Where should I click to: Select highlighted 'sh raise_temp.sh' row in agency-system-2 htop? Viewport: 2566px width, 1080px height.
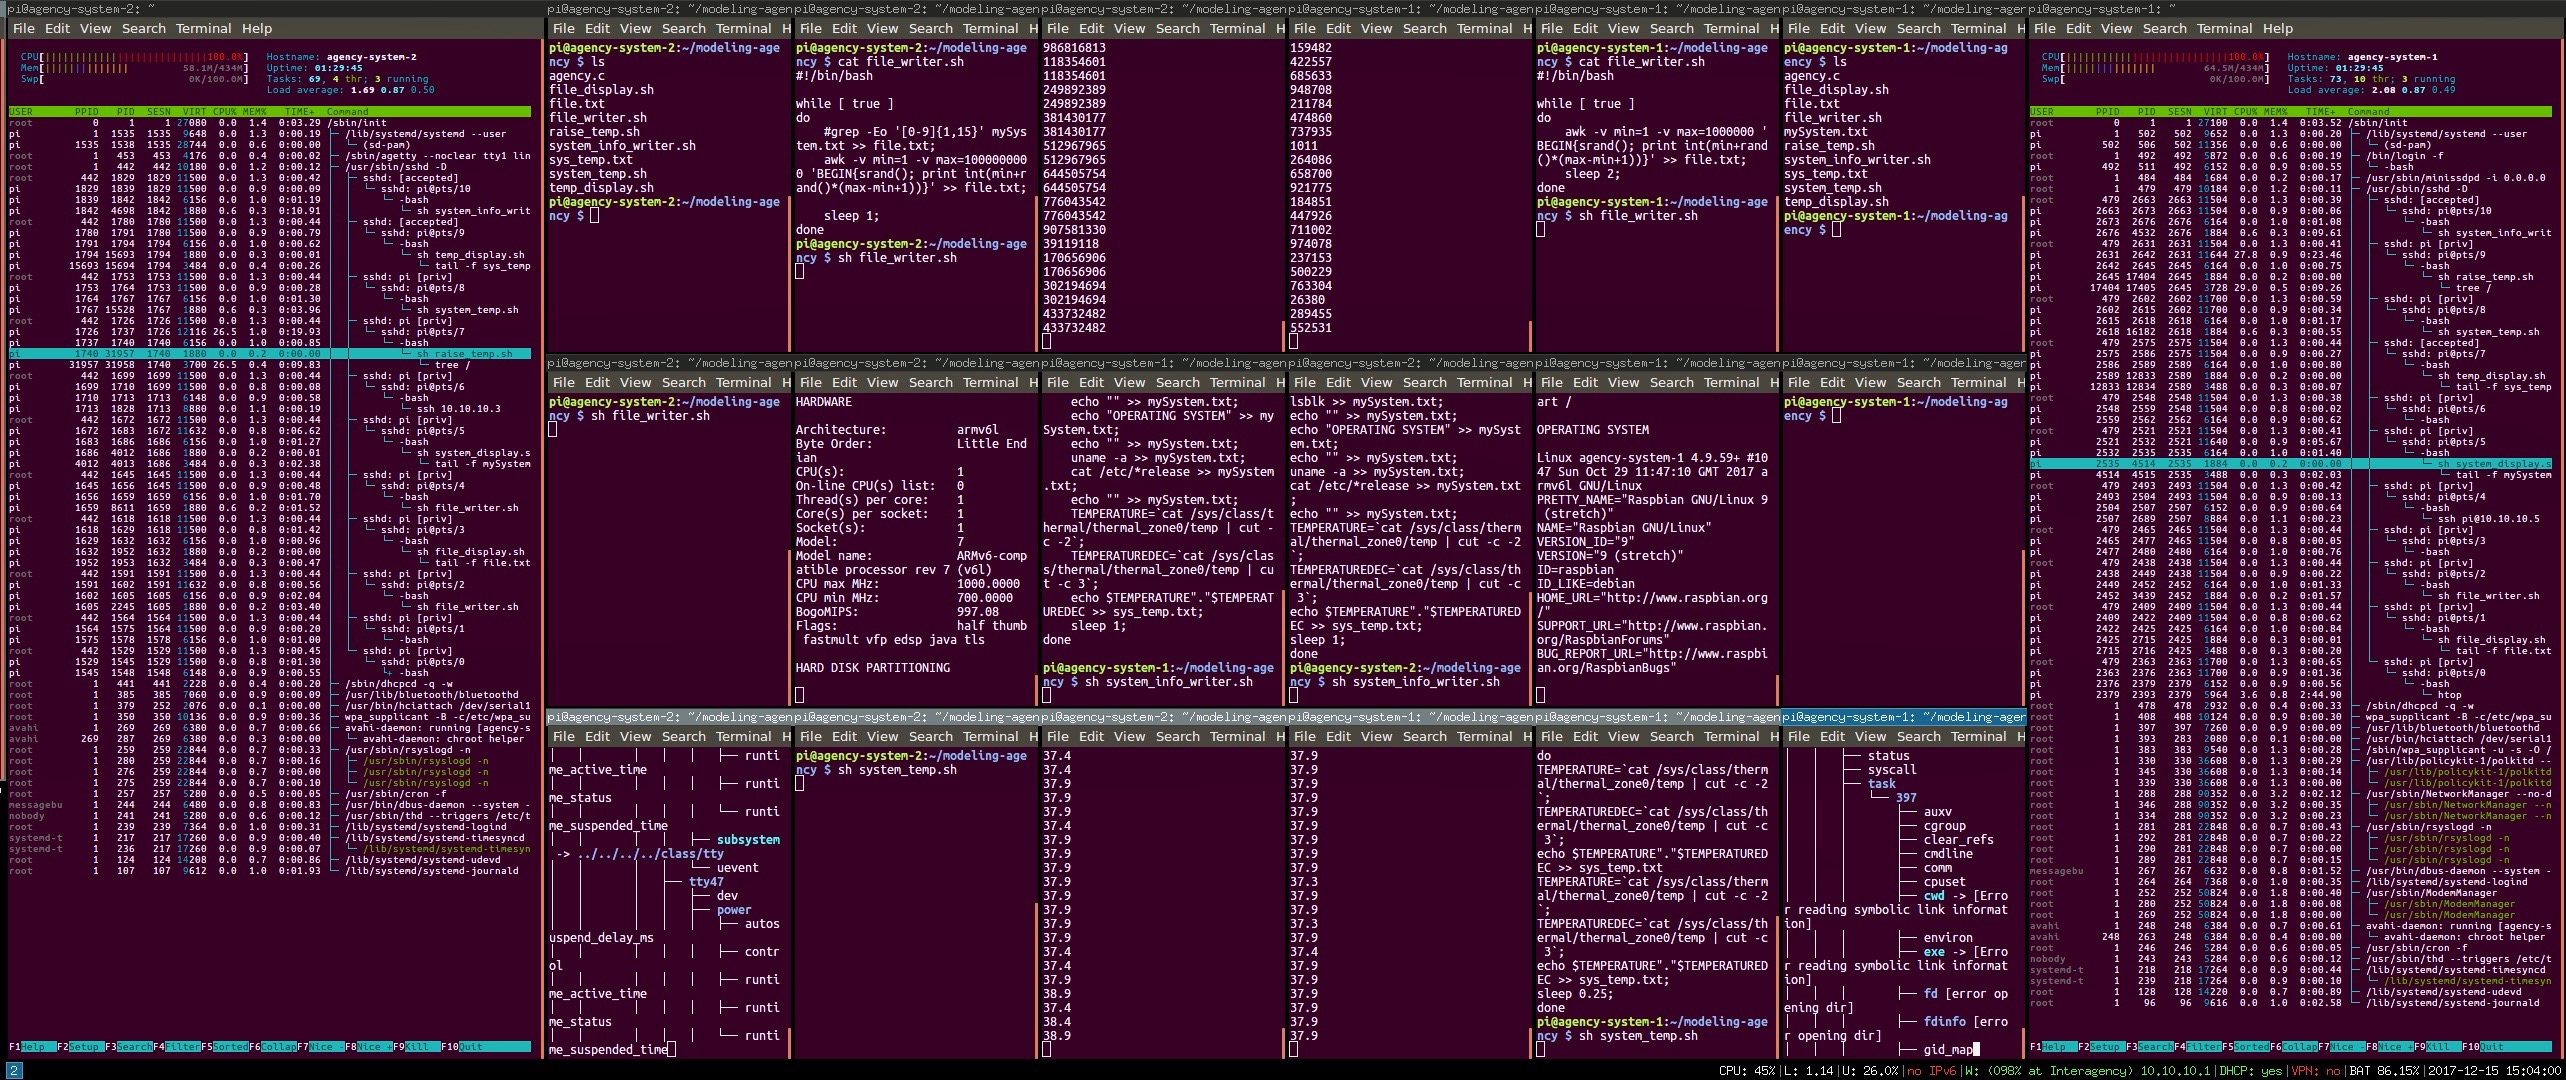270,354
